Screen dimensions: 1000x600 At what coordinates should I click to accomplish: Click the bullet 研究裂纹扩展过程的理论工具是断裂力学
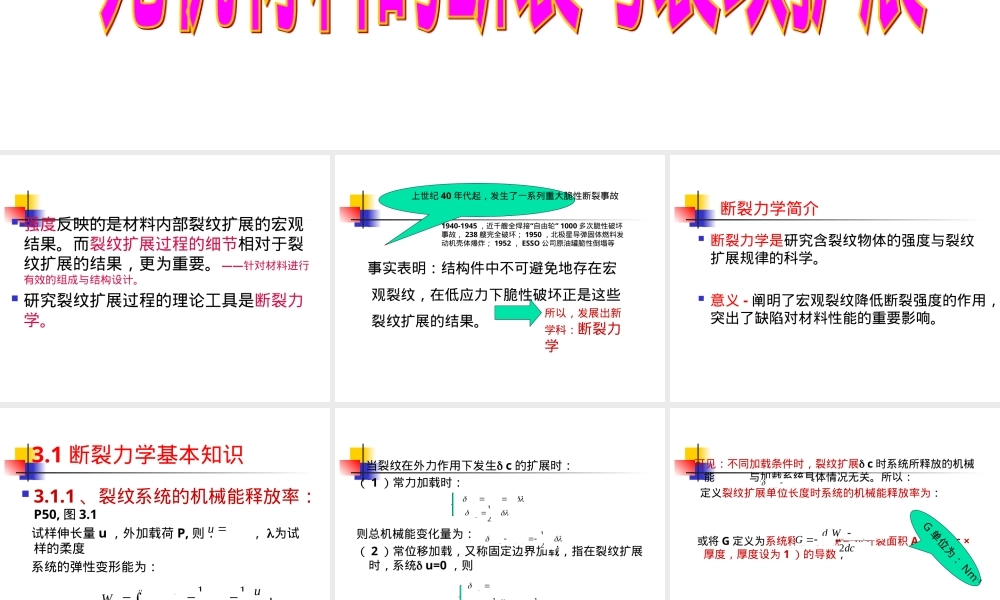click(x=163, y=309)
